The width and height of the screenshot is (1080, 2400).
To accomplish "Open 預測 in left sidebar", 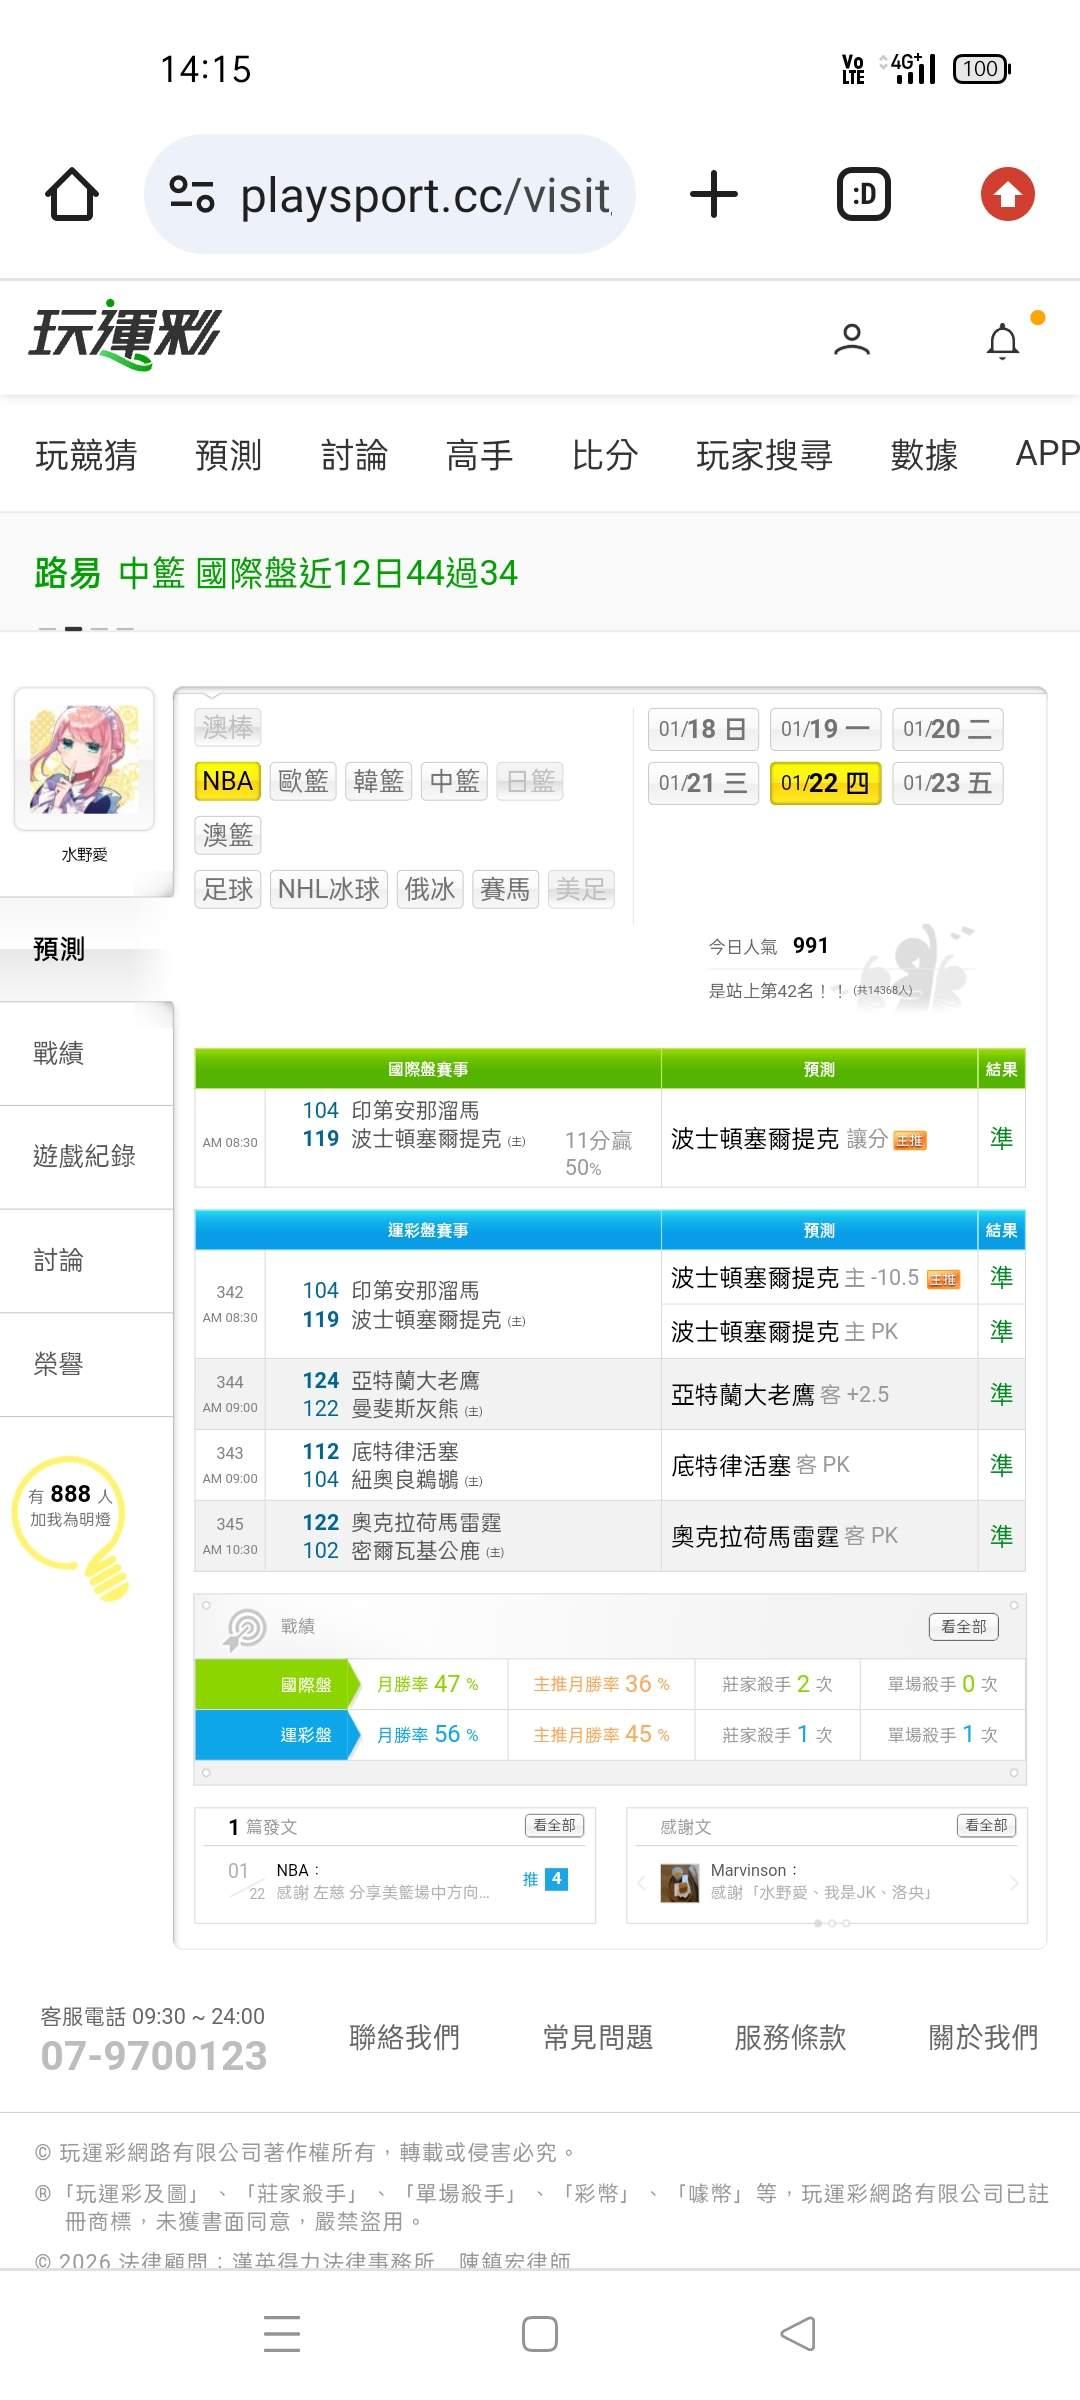I will (x=86, y=949).
